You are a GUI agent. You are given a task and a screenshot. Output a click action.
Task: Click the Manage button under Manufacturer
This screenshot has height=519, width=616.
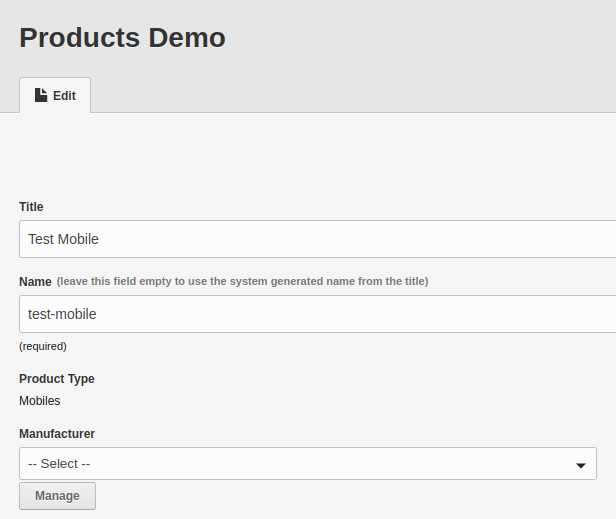(x=57, y=496)
